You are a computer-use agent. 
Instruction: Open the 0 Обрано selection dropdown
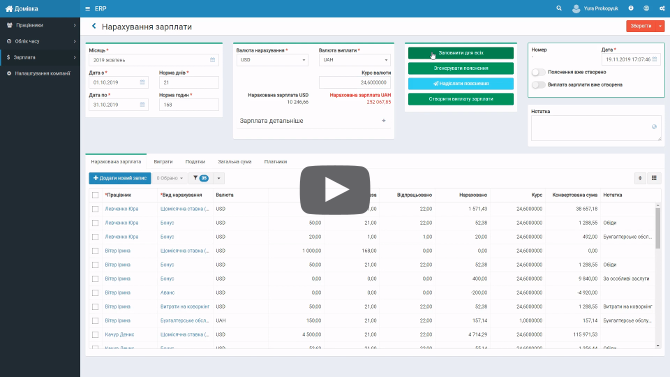170,178
